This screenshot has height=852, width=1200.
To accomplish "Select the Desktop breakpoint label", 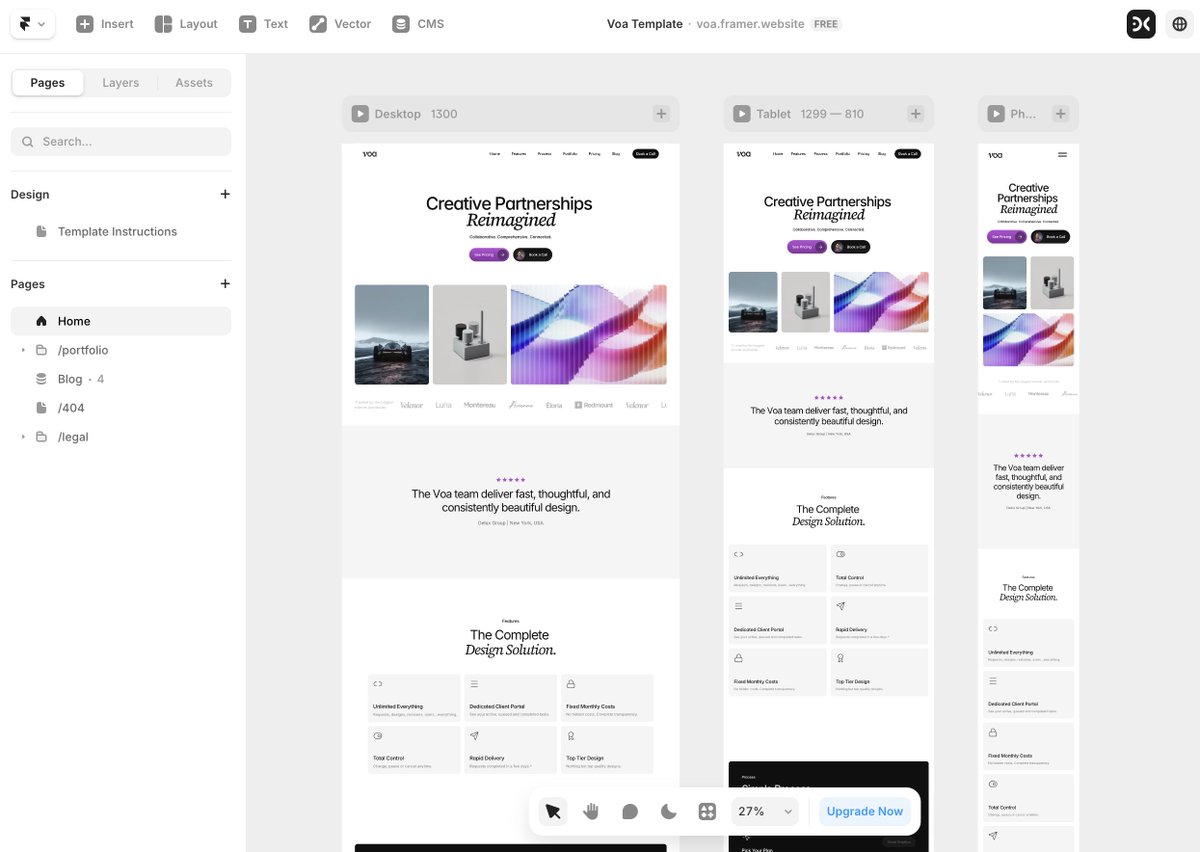I will tap(398, 114).
